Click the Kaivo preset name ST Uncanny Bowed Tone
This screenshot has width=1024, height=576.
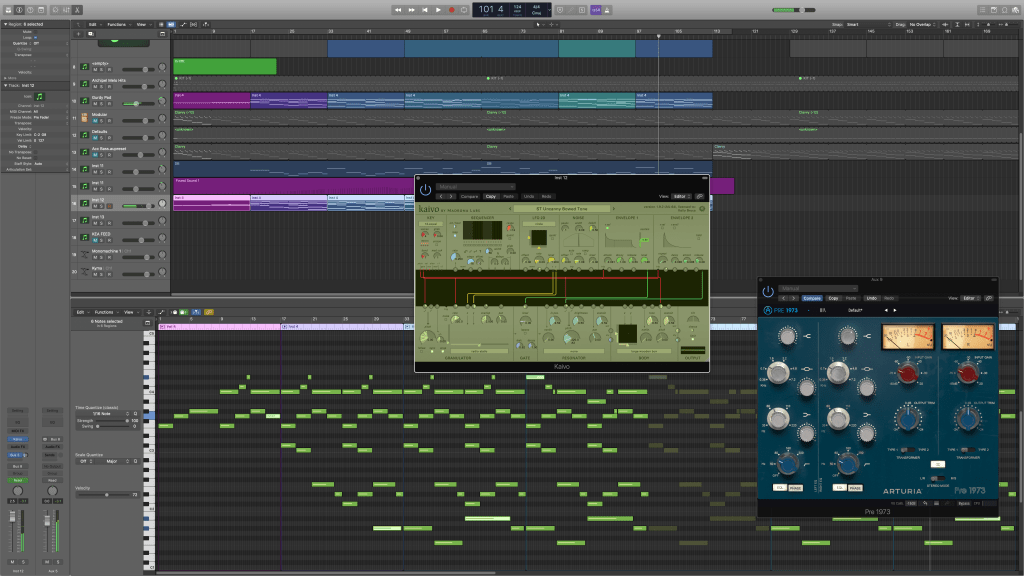coord(561,209)
